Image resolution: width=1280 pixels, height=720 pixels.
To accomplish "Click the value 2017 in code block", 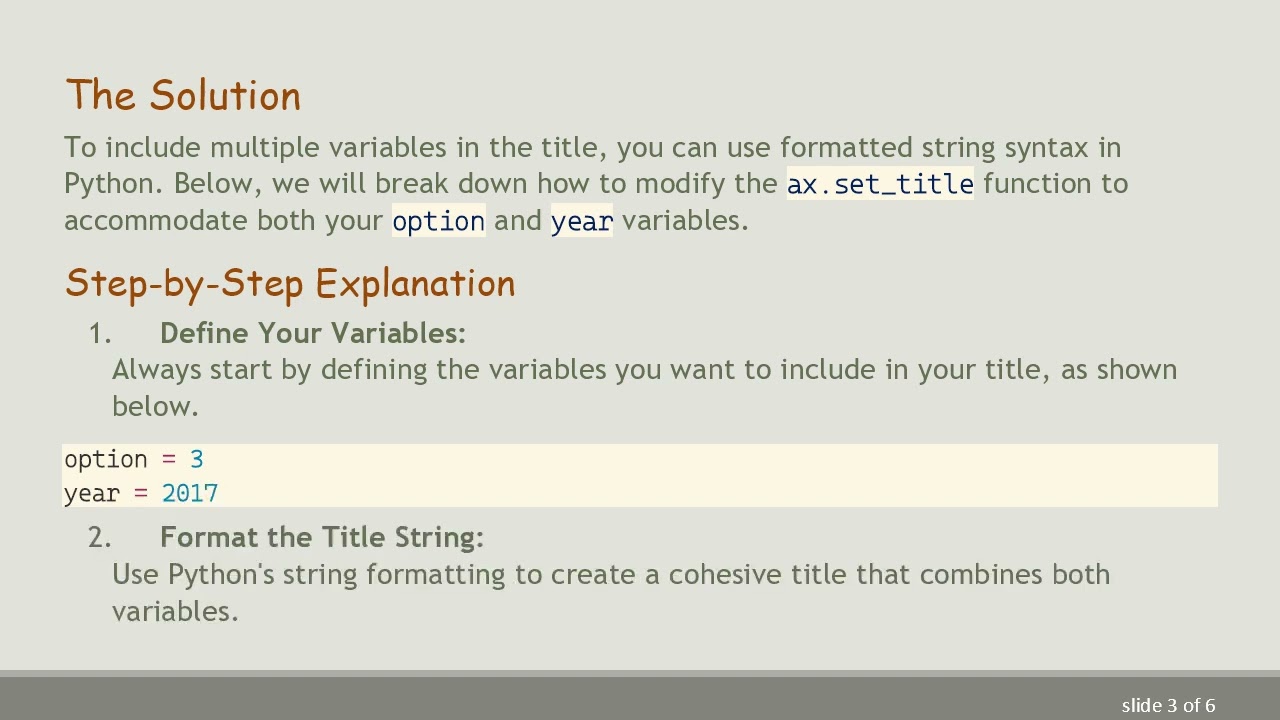I will [190, 493].
